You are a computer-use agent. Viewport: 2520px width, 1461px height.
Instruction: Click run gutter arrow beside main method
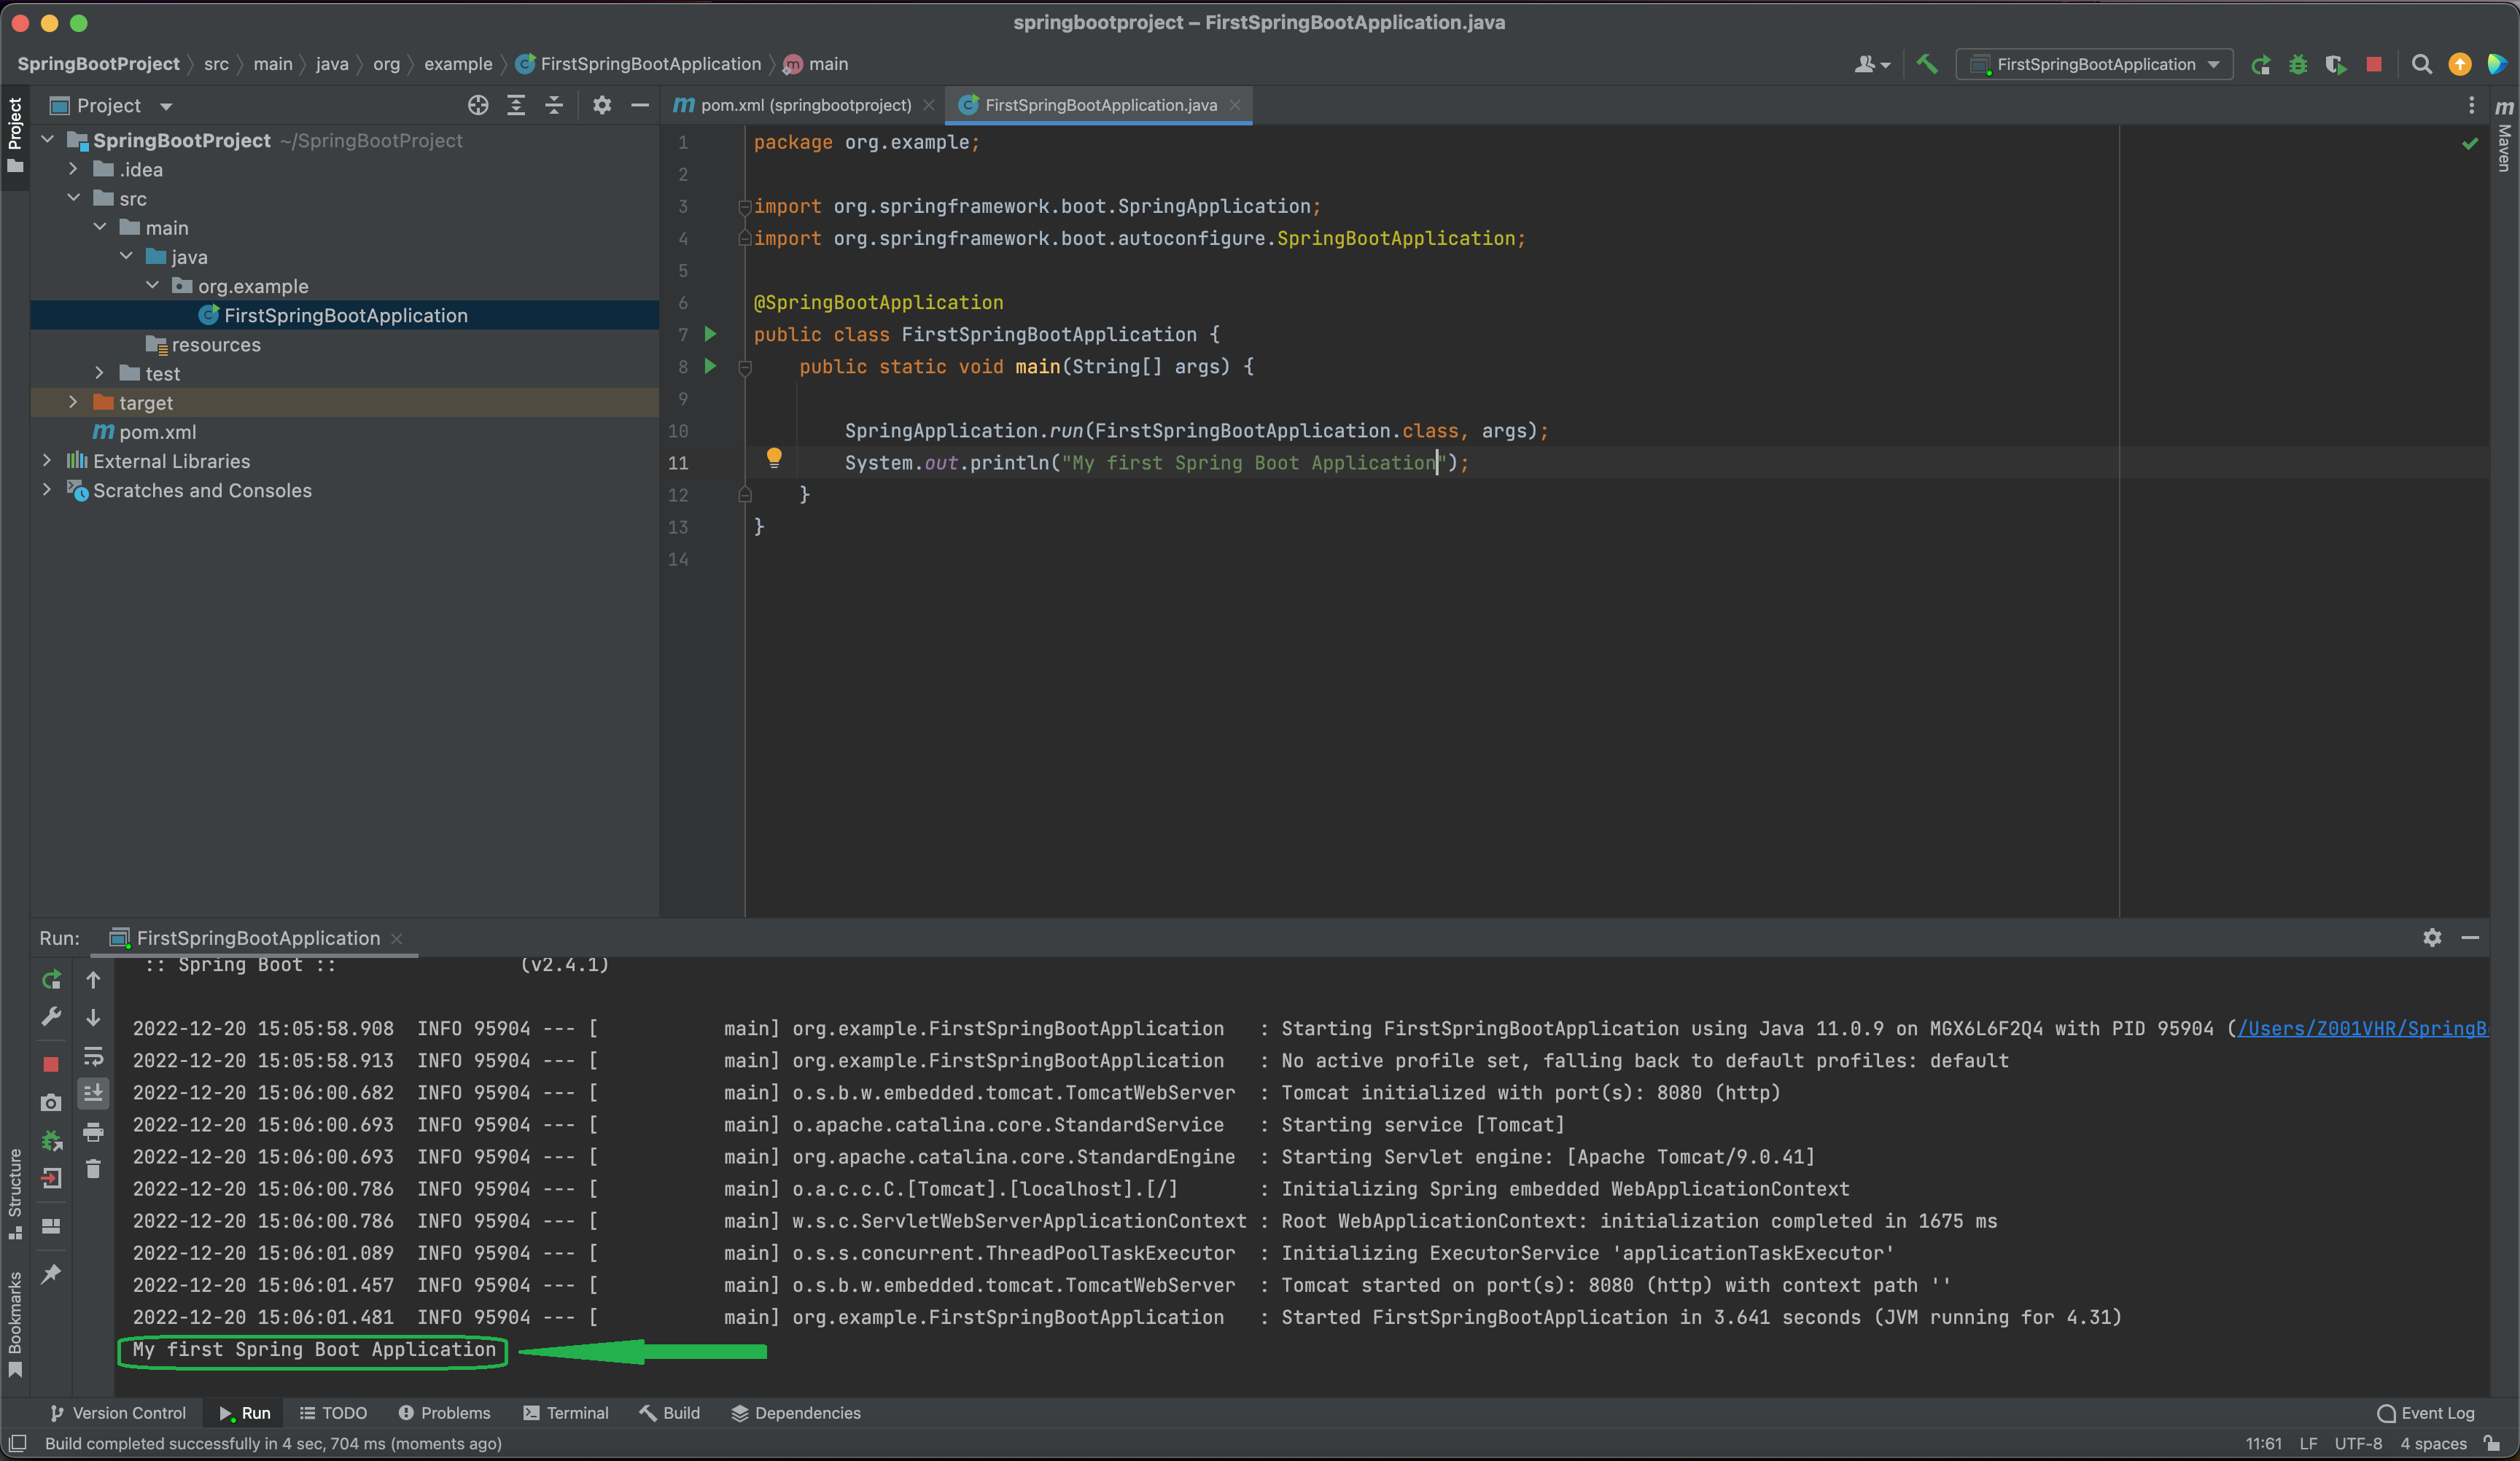click(x=711, y=366)
